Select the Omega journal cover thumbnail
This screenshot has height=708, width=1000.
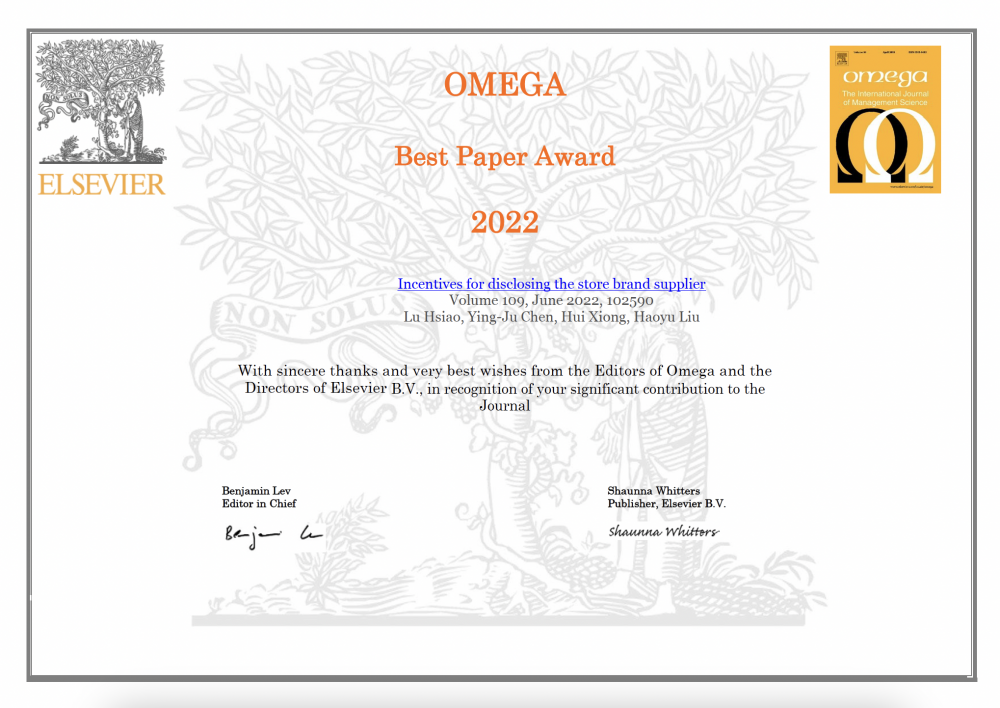[885, 119]
